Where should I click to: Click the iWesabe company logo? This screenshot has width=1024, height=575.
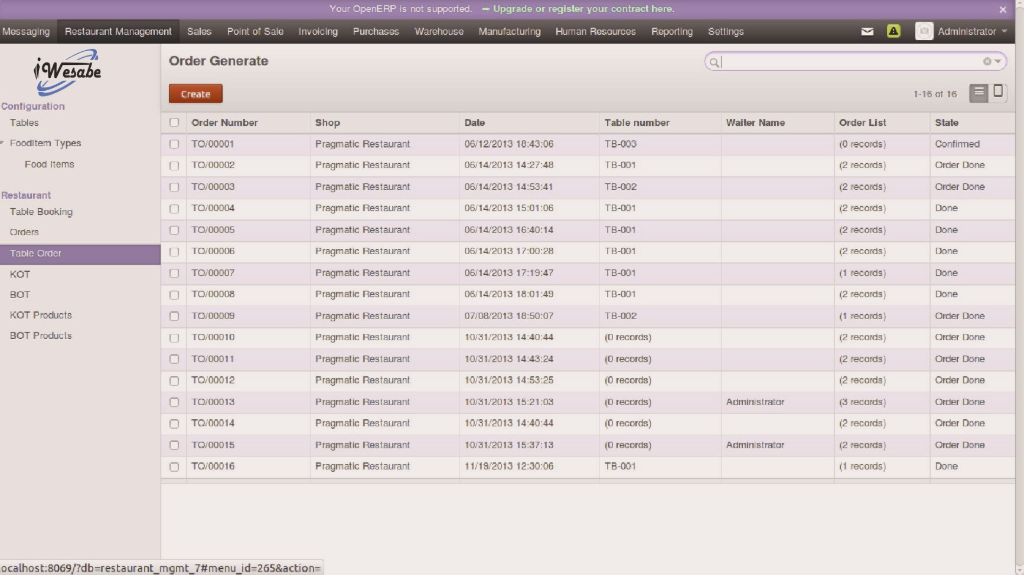point(67,73)
